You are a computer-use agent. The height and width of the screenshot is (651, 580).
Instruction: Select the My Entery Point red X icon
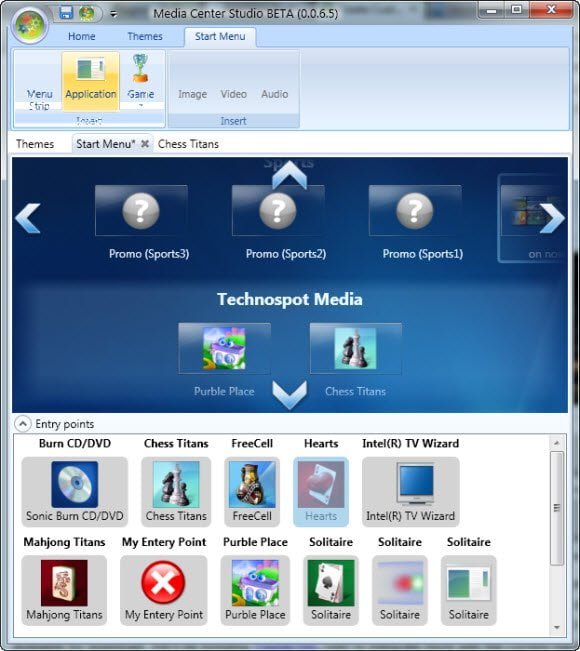click(163, 582)
